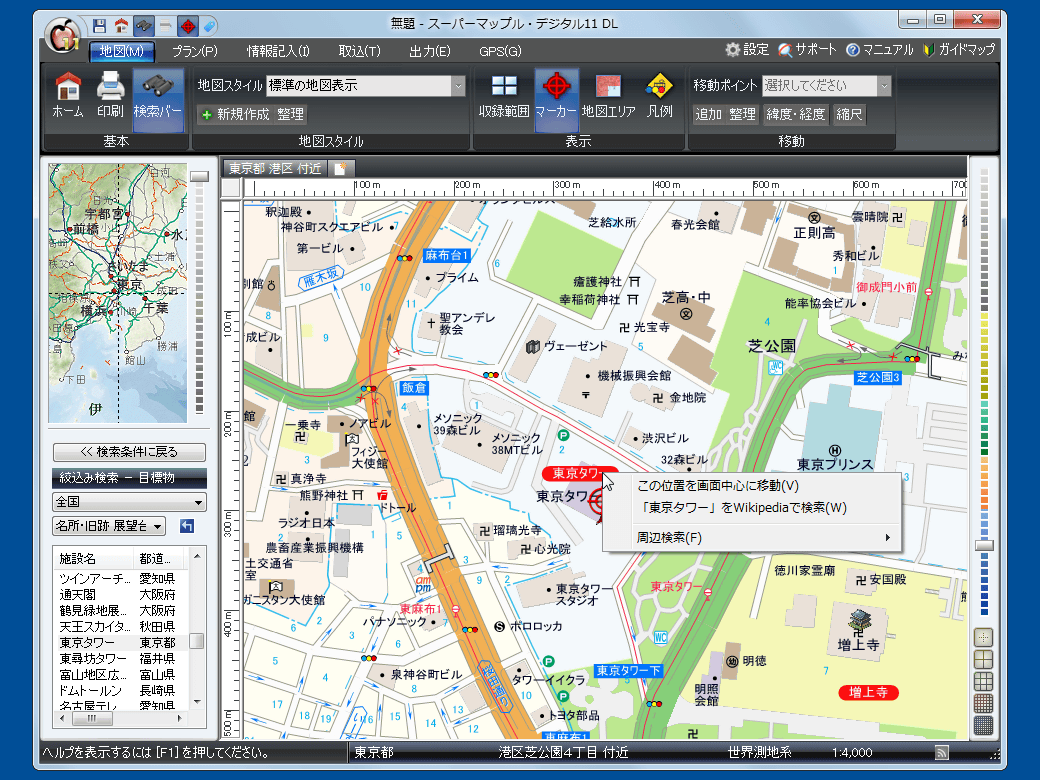This screenshot has width=1040, height=780.
Task: Open the 設定 settings gear
Action: [747, 50]
